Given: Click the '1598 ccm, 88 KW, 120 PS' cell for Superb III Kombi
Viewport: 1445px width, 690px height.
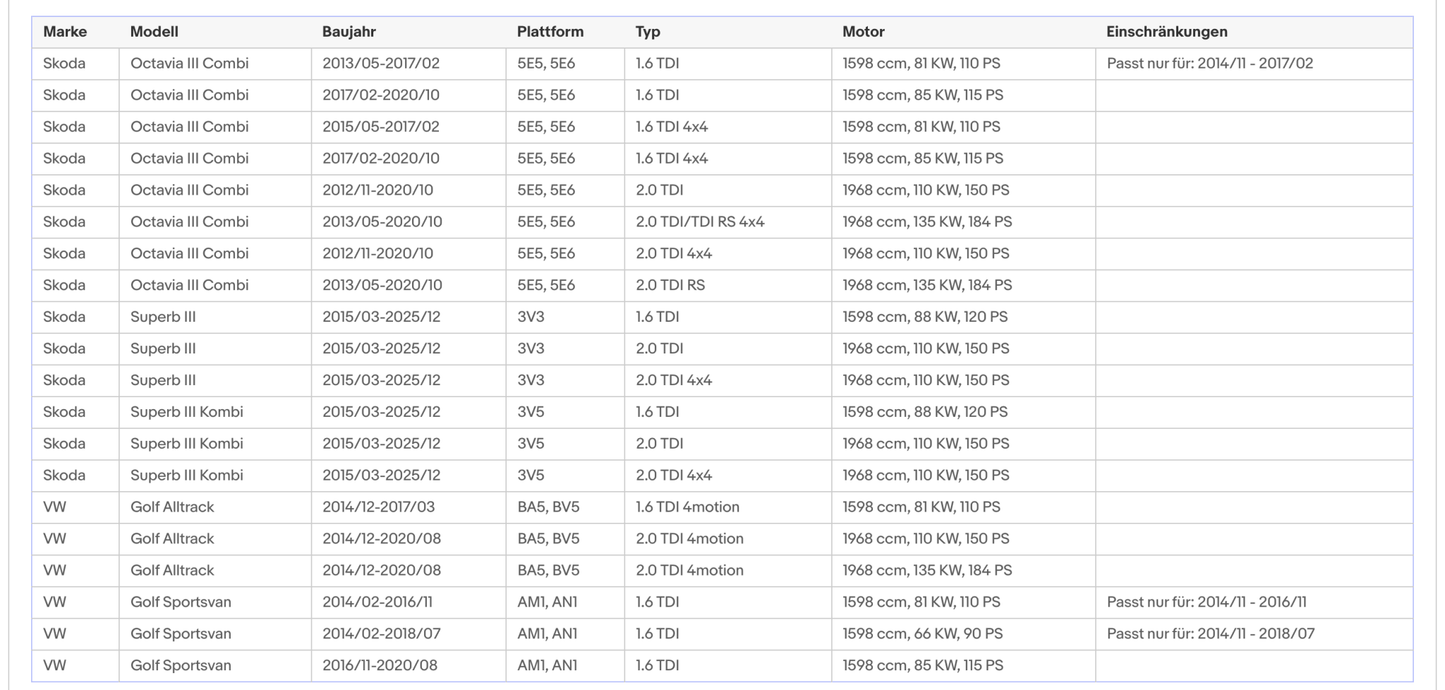Looking at the screenshot, I should click(x=925, y=412).
